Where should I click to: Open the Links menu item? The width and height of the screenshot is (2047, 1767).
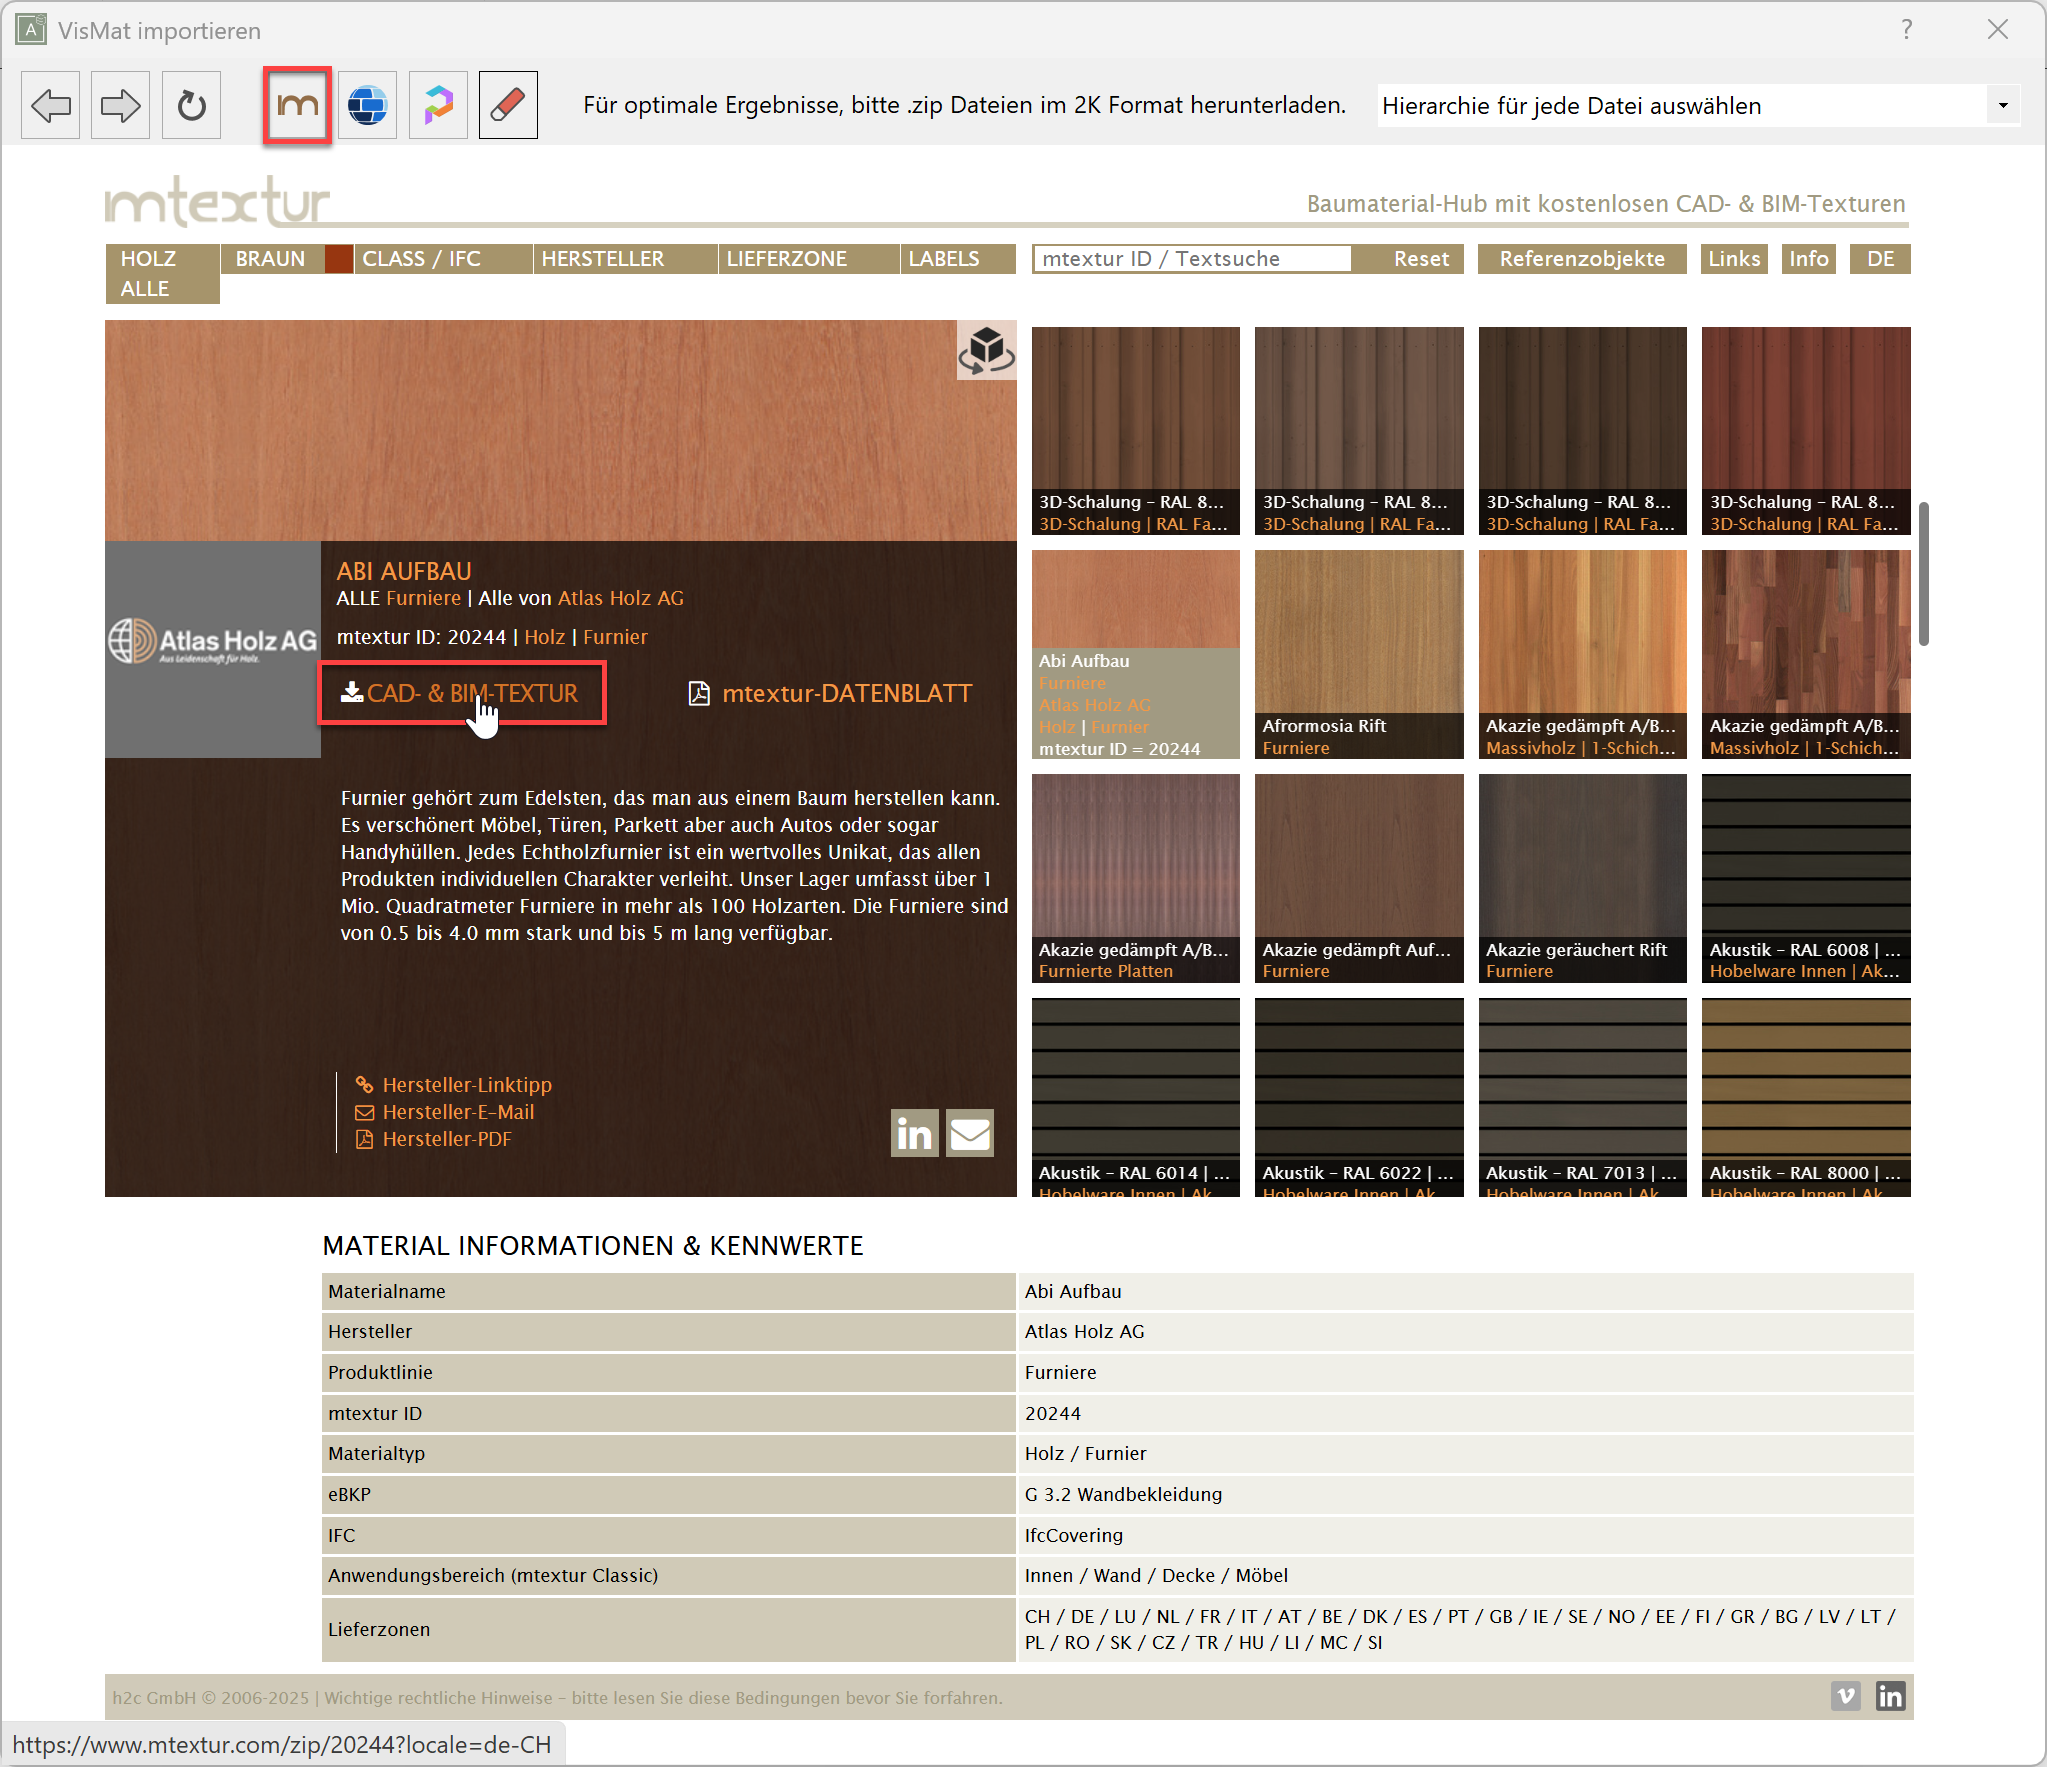click(1734, 258)
